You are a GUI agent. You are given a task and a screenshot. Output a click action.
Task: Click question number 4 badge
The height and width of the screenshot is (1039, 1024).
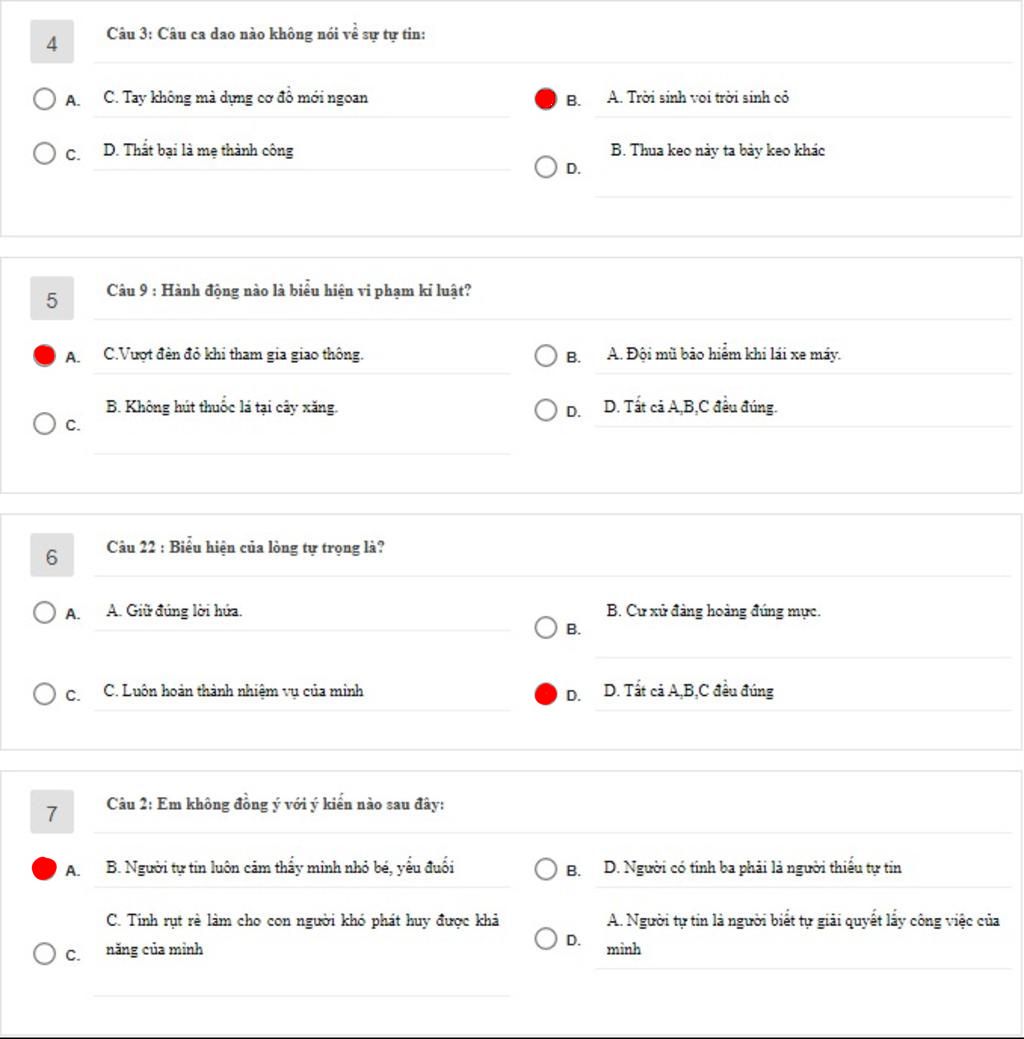pyautogui.click(x=52, y=42)
